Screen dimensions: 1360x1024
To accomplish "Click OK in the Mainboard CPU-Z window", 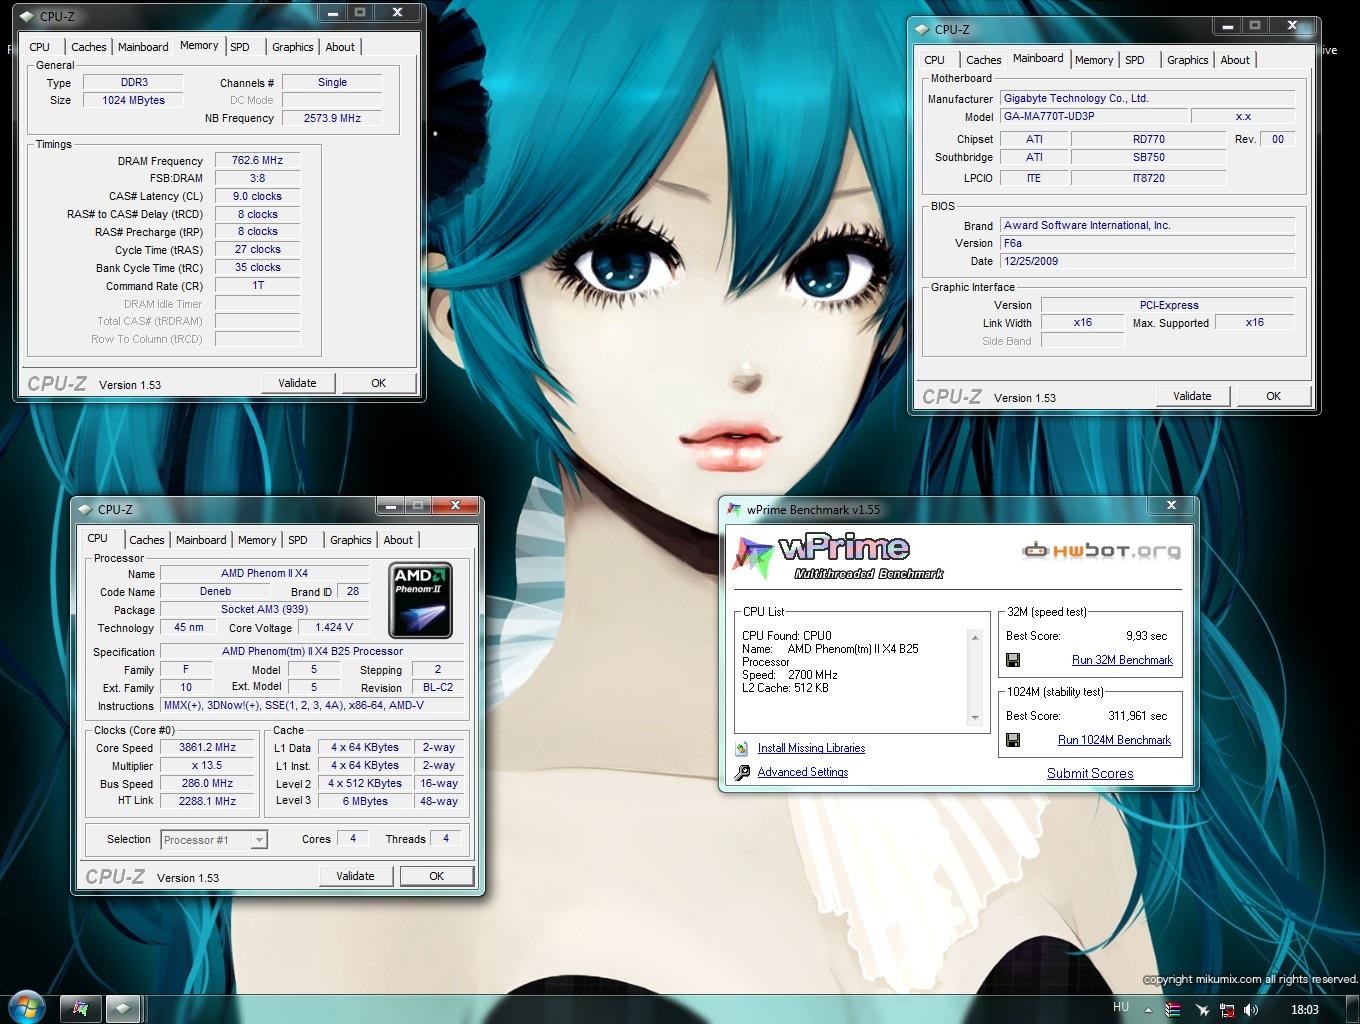I will click(x=1273, y=396).
